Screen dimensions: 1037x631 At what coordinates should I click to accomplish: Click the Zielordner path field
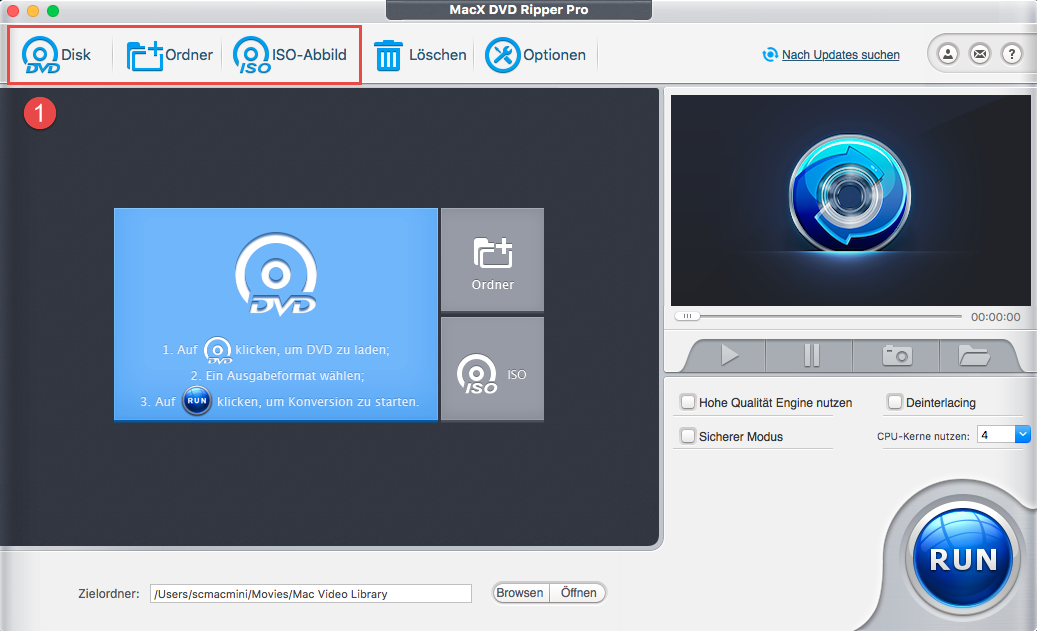pyautogui.click(x=311, y=593)
